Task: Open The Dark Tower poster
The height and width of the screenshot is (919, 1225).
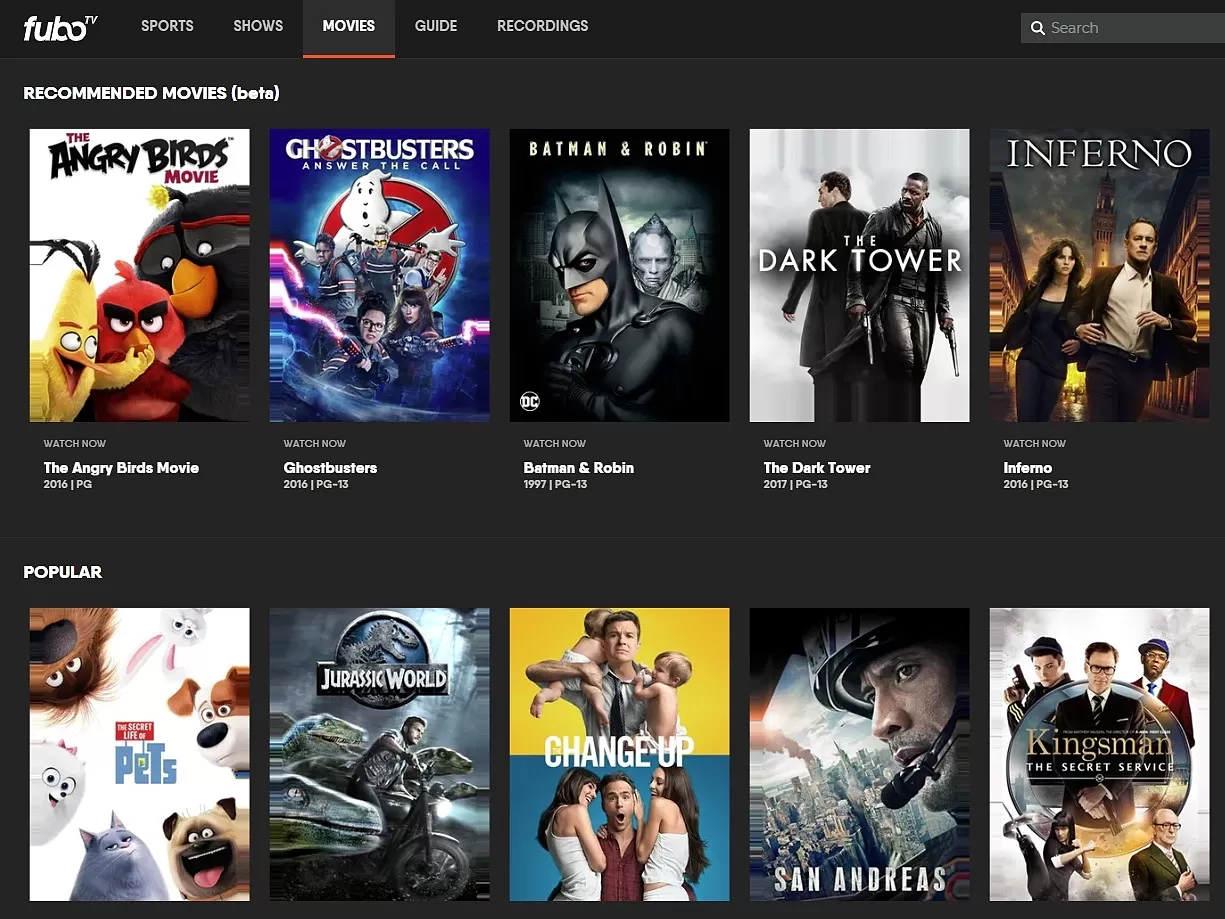Action: click(860, 275)
